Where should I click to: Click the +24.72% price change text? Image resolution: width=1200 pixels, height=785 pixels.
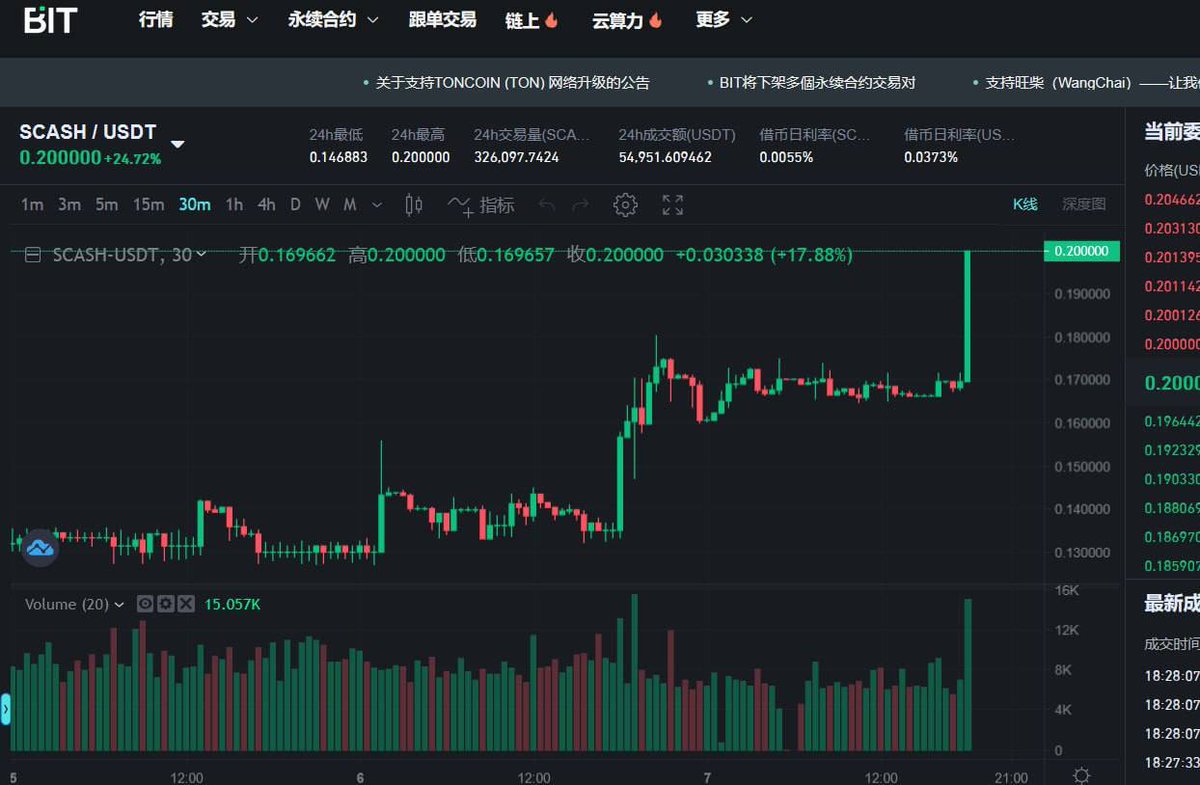132,158
